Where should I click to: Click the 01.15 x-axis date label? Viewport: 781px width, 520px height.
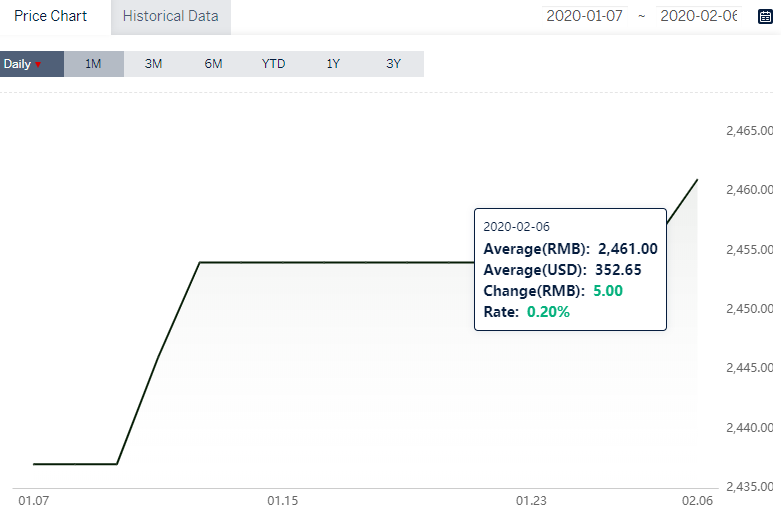(282, 501)
